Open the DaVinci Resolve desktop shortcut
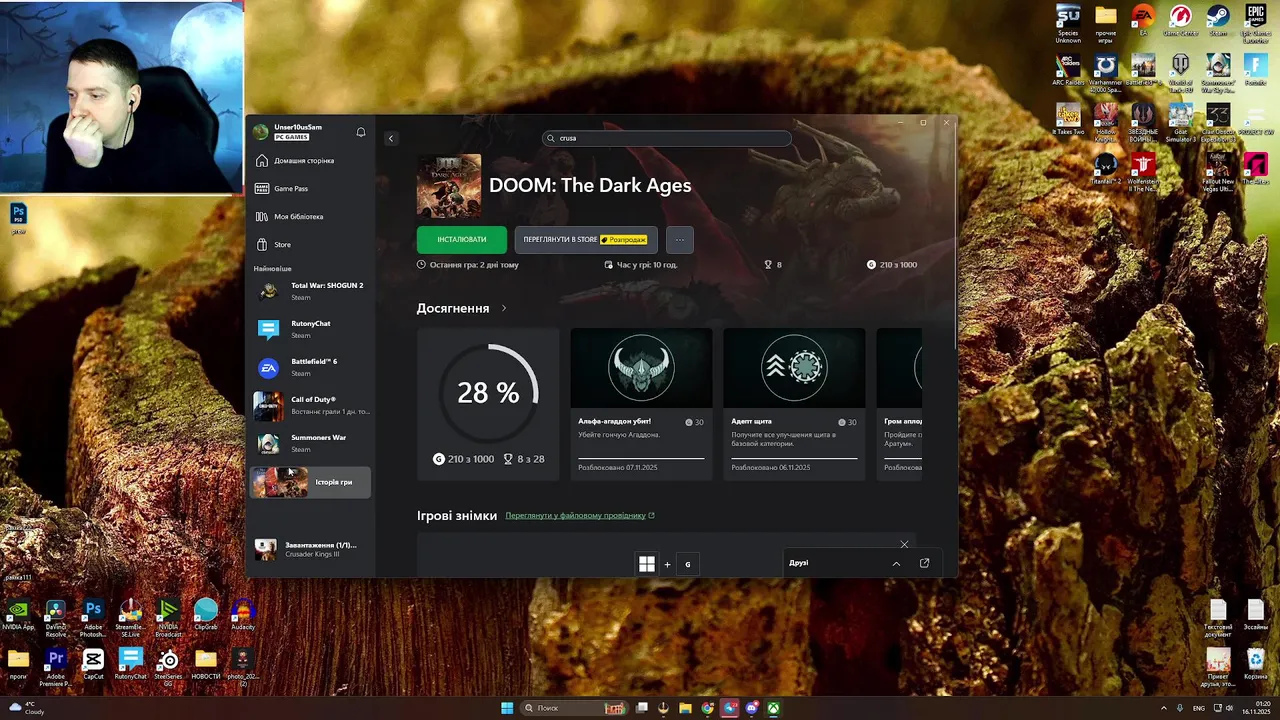The image size is (1280, 720). pyautogui.click(x=56, y=618)
